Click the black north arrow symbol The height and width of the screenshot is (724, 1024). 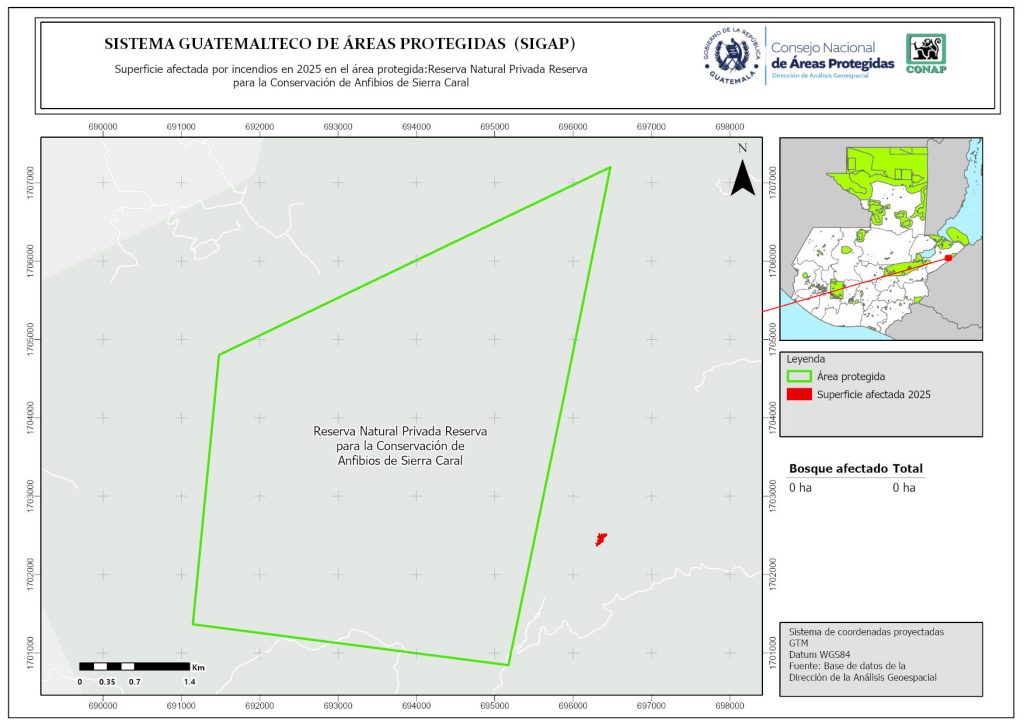point(741,174)
